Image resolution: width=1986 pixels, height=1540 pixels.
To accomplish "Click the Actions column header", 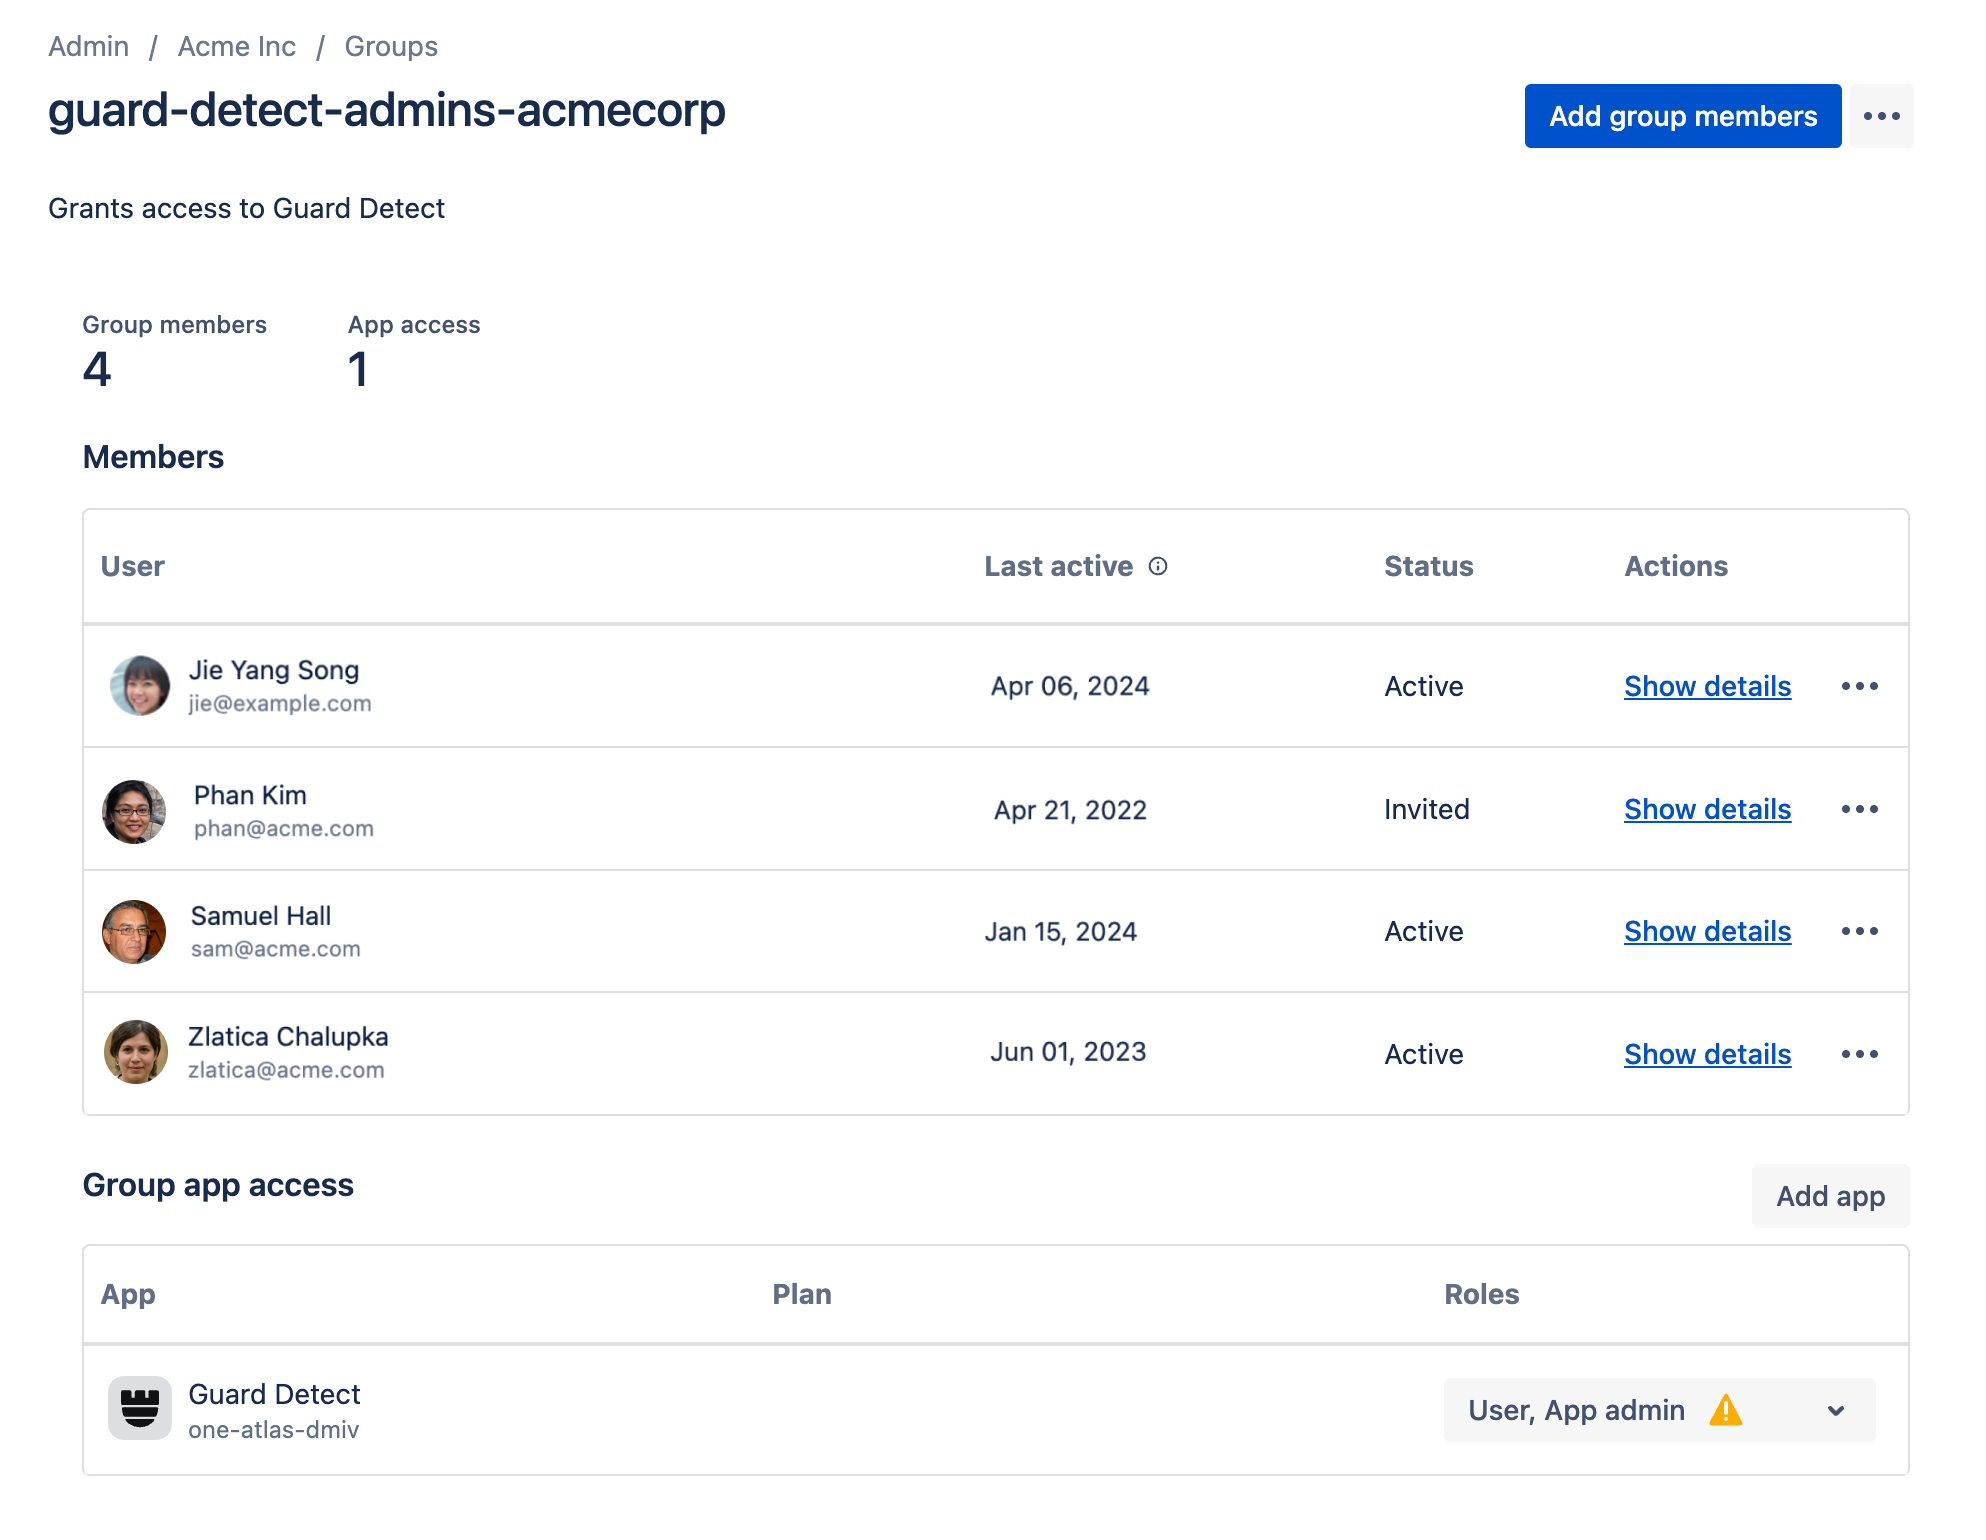I will (1676, 566).
